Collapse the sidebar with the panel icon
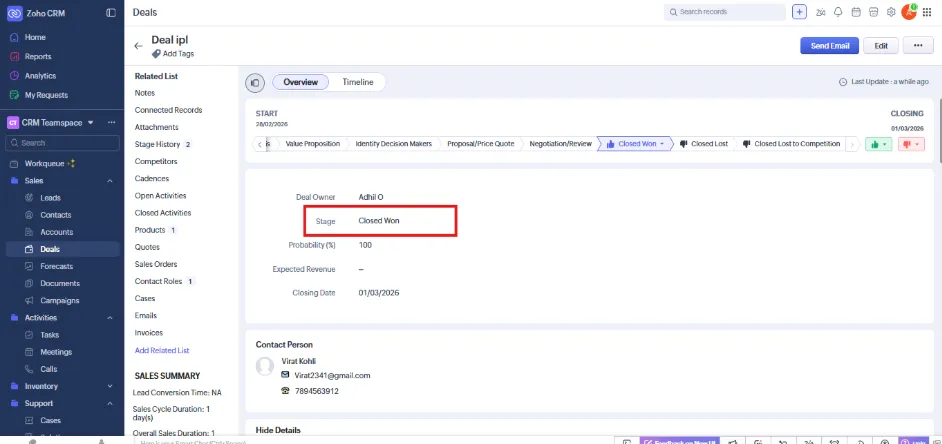Image resolution: width=942 pixels, height=444 pixels. (111, 13)
